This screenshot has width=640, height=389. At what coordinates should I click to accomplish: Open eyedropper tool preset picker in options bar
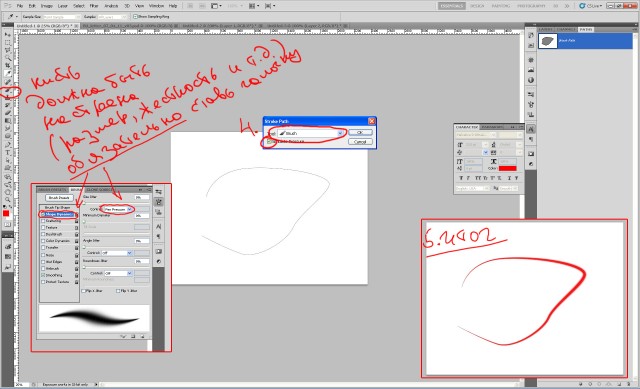coord(12,17)
